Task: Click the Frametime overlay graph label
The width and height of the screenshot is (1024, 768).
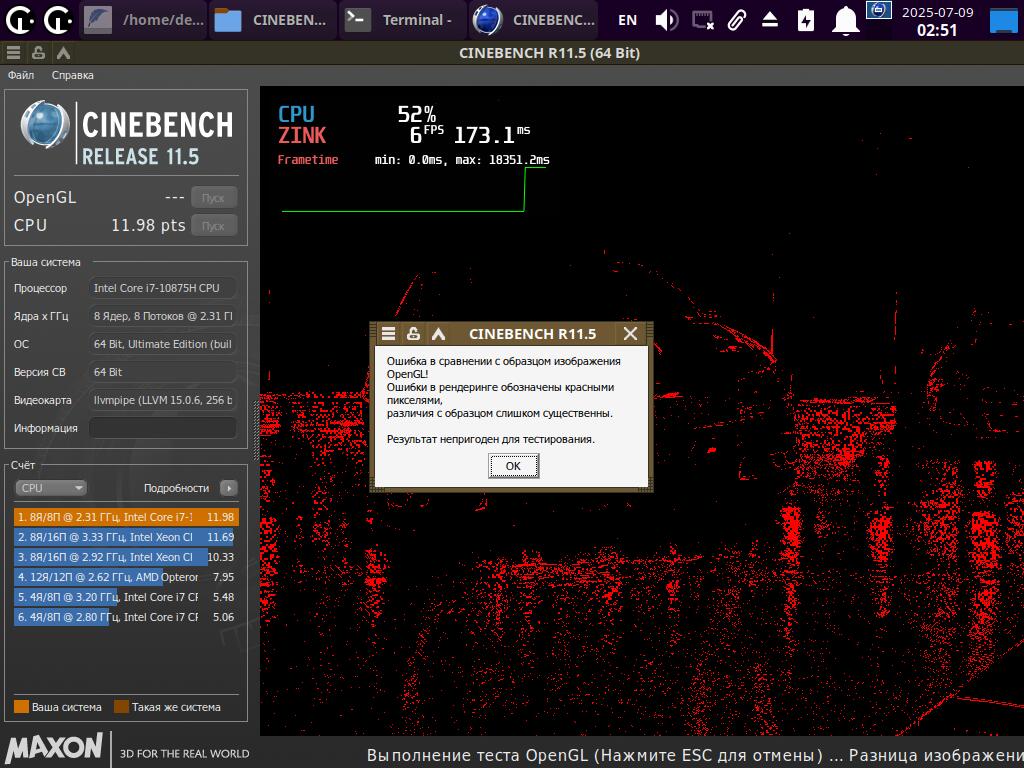Action: coord(308,159)
